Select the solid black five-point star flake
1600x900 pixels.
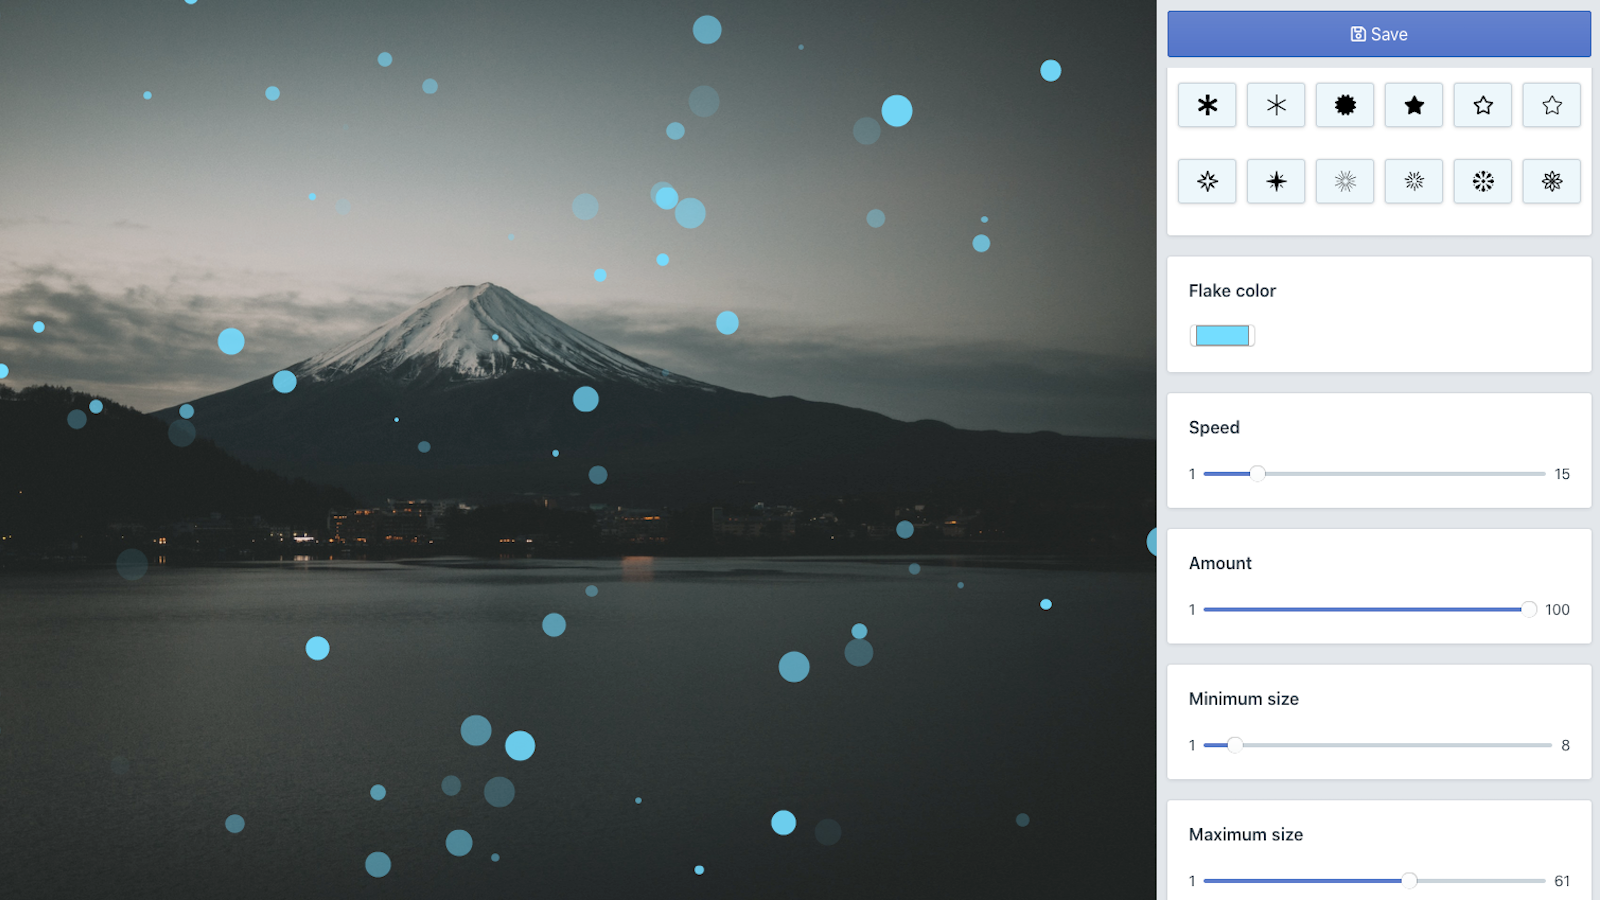[1414, 105]
